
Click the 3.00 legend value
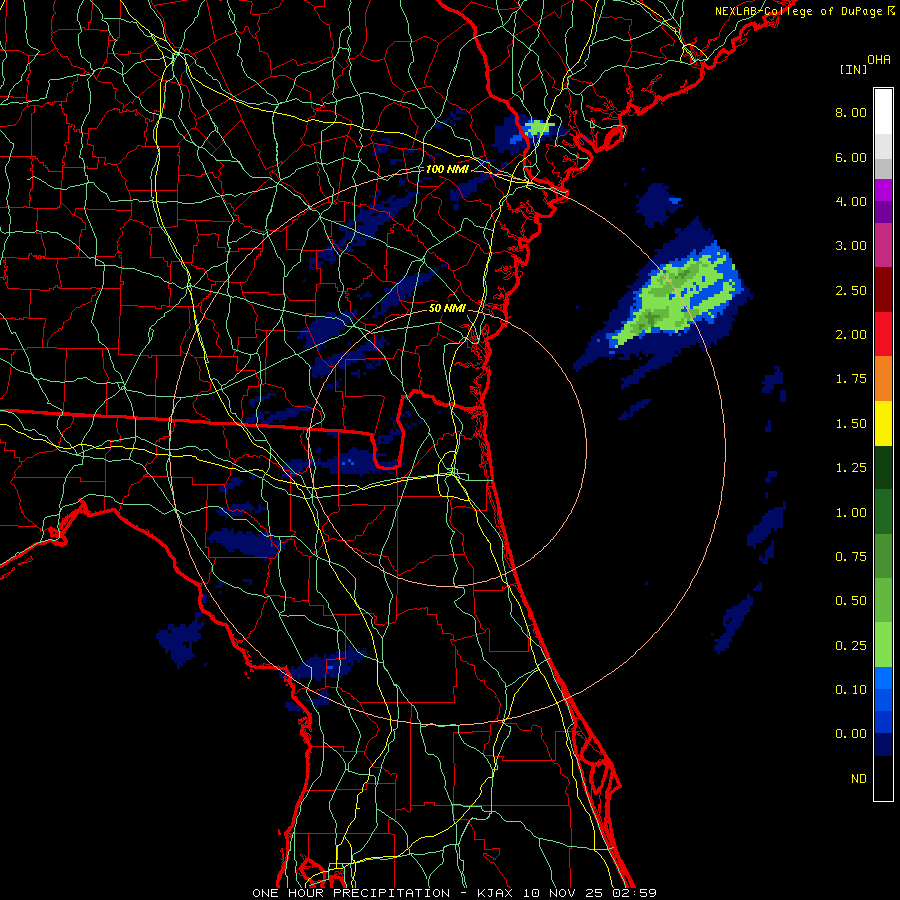click(x=851, y=246)
